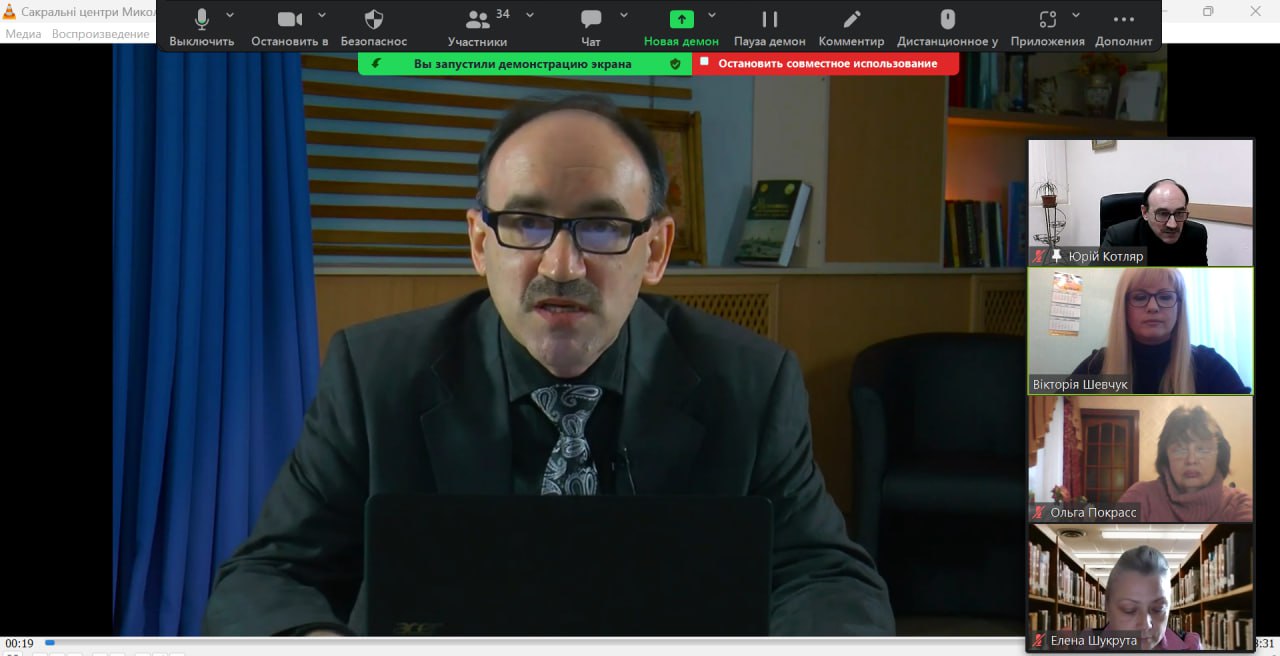Select Вікторія Шевчук's video thumbnail
Screen dimensions: 1280x656
tap(1140, 331)
